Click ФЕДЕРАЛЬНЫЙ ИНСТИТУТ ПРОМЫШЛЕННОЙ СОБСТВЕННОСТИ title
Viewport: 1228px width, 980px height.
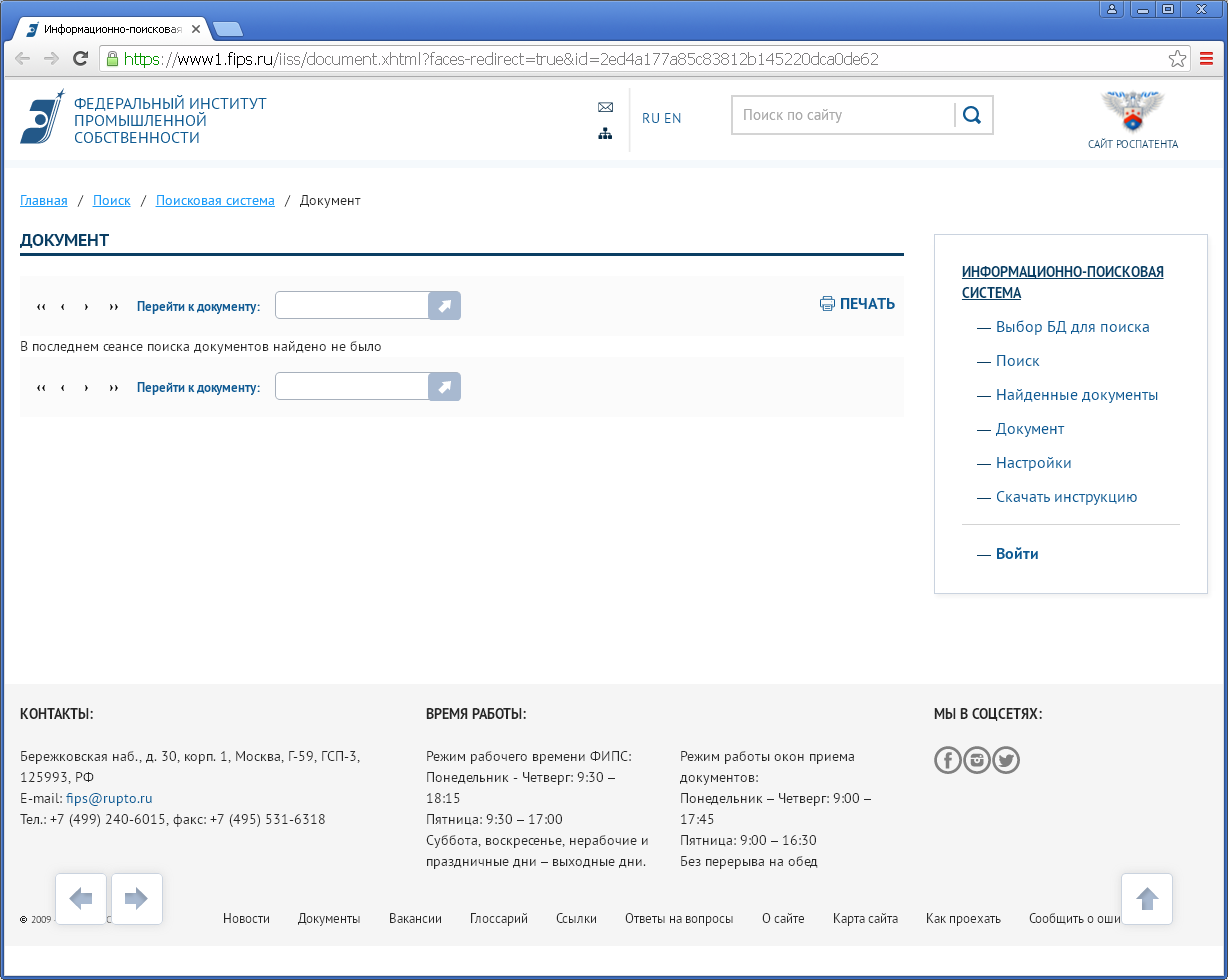[x=170, y=121]
